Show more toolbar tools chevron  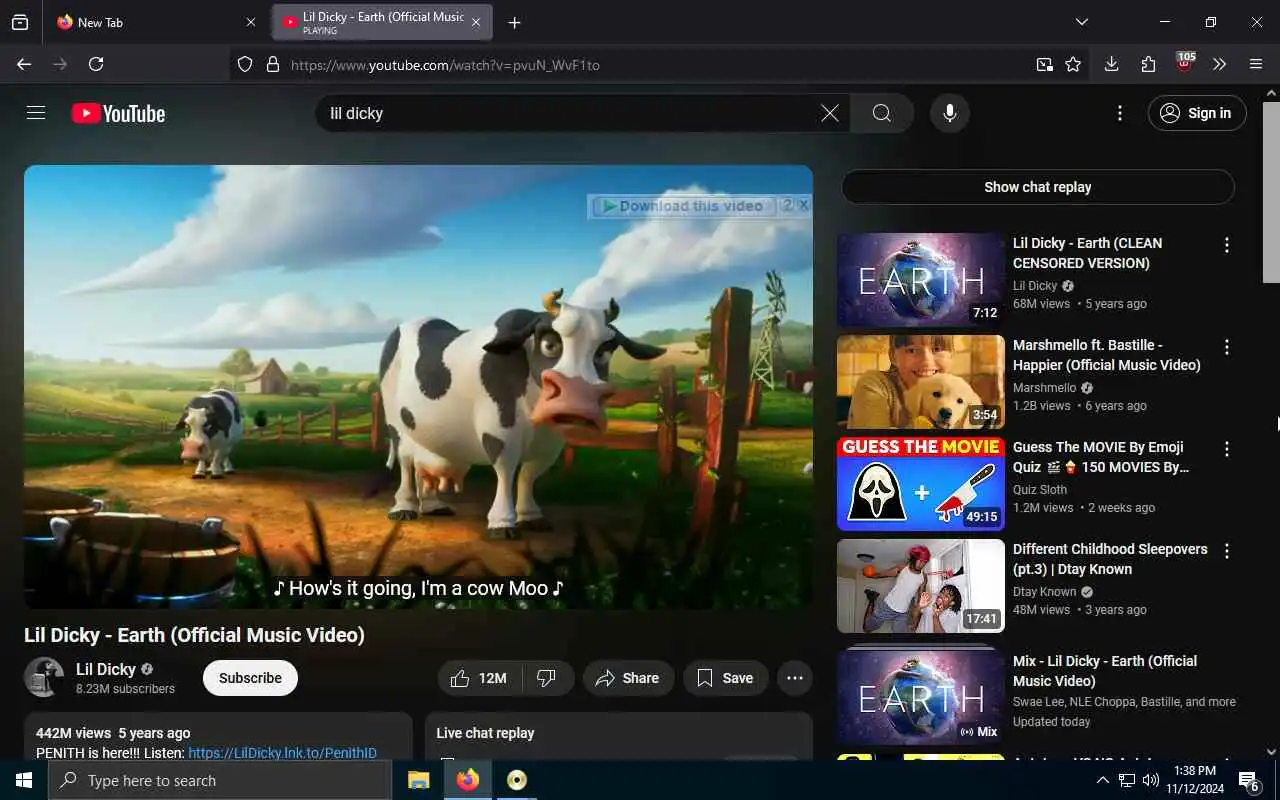(1220, 64)
